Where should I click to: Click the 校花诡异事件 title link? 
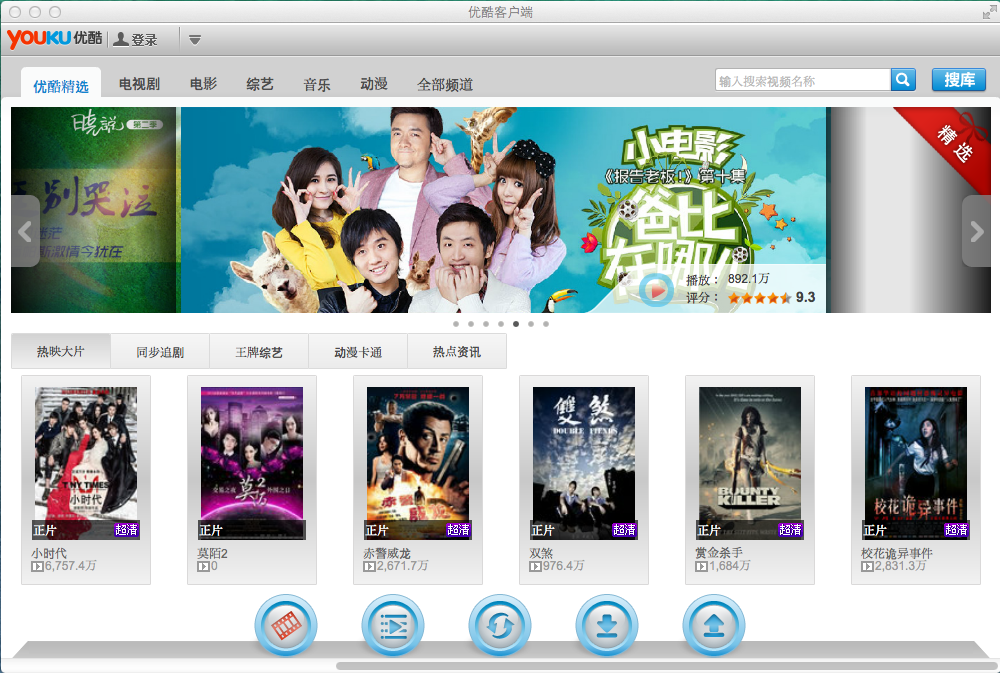click(x=897, y=553)
